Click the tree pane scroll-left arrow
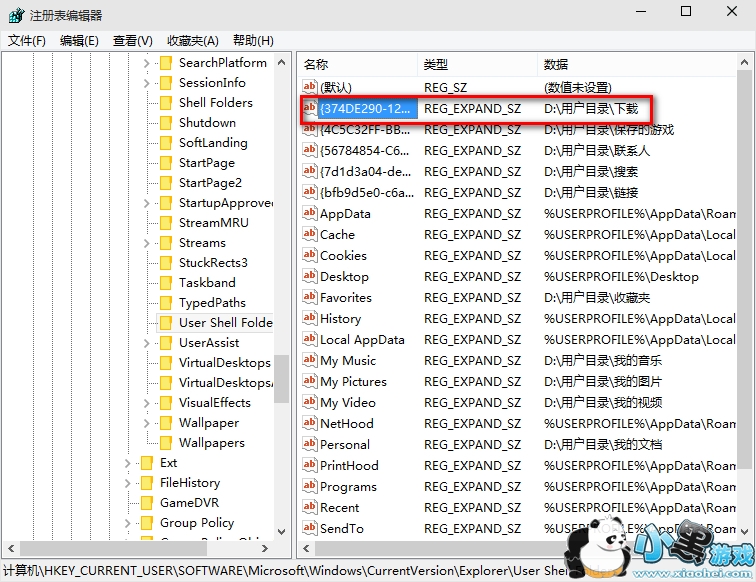The width and height of the screenshot is (756, 582). click(11, 548)
